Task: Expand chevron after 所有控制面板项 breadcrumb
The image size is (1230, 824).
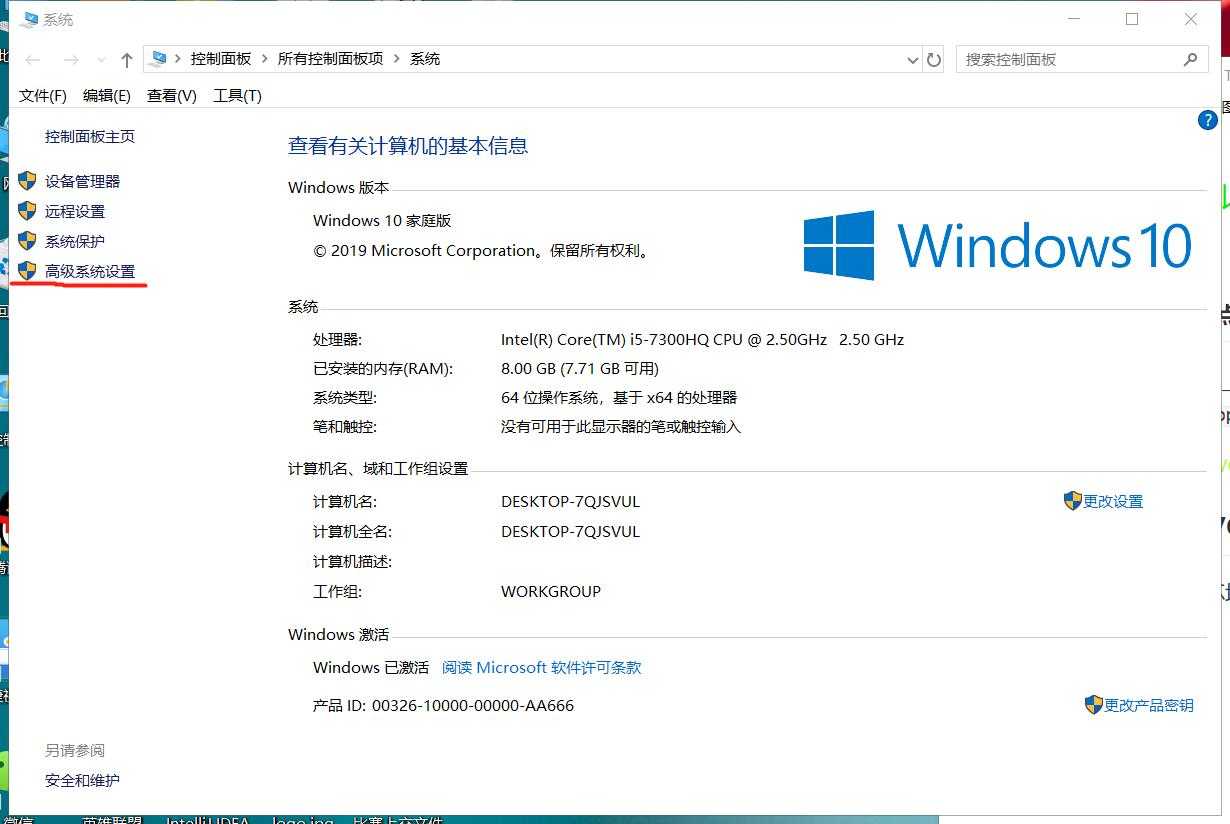Action: coord(396,59)
